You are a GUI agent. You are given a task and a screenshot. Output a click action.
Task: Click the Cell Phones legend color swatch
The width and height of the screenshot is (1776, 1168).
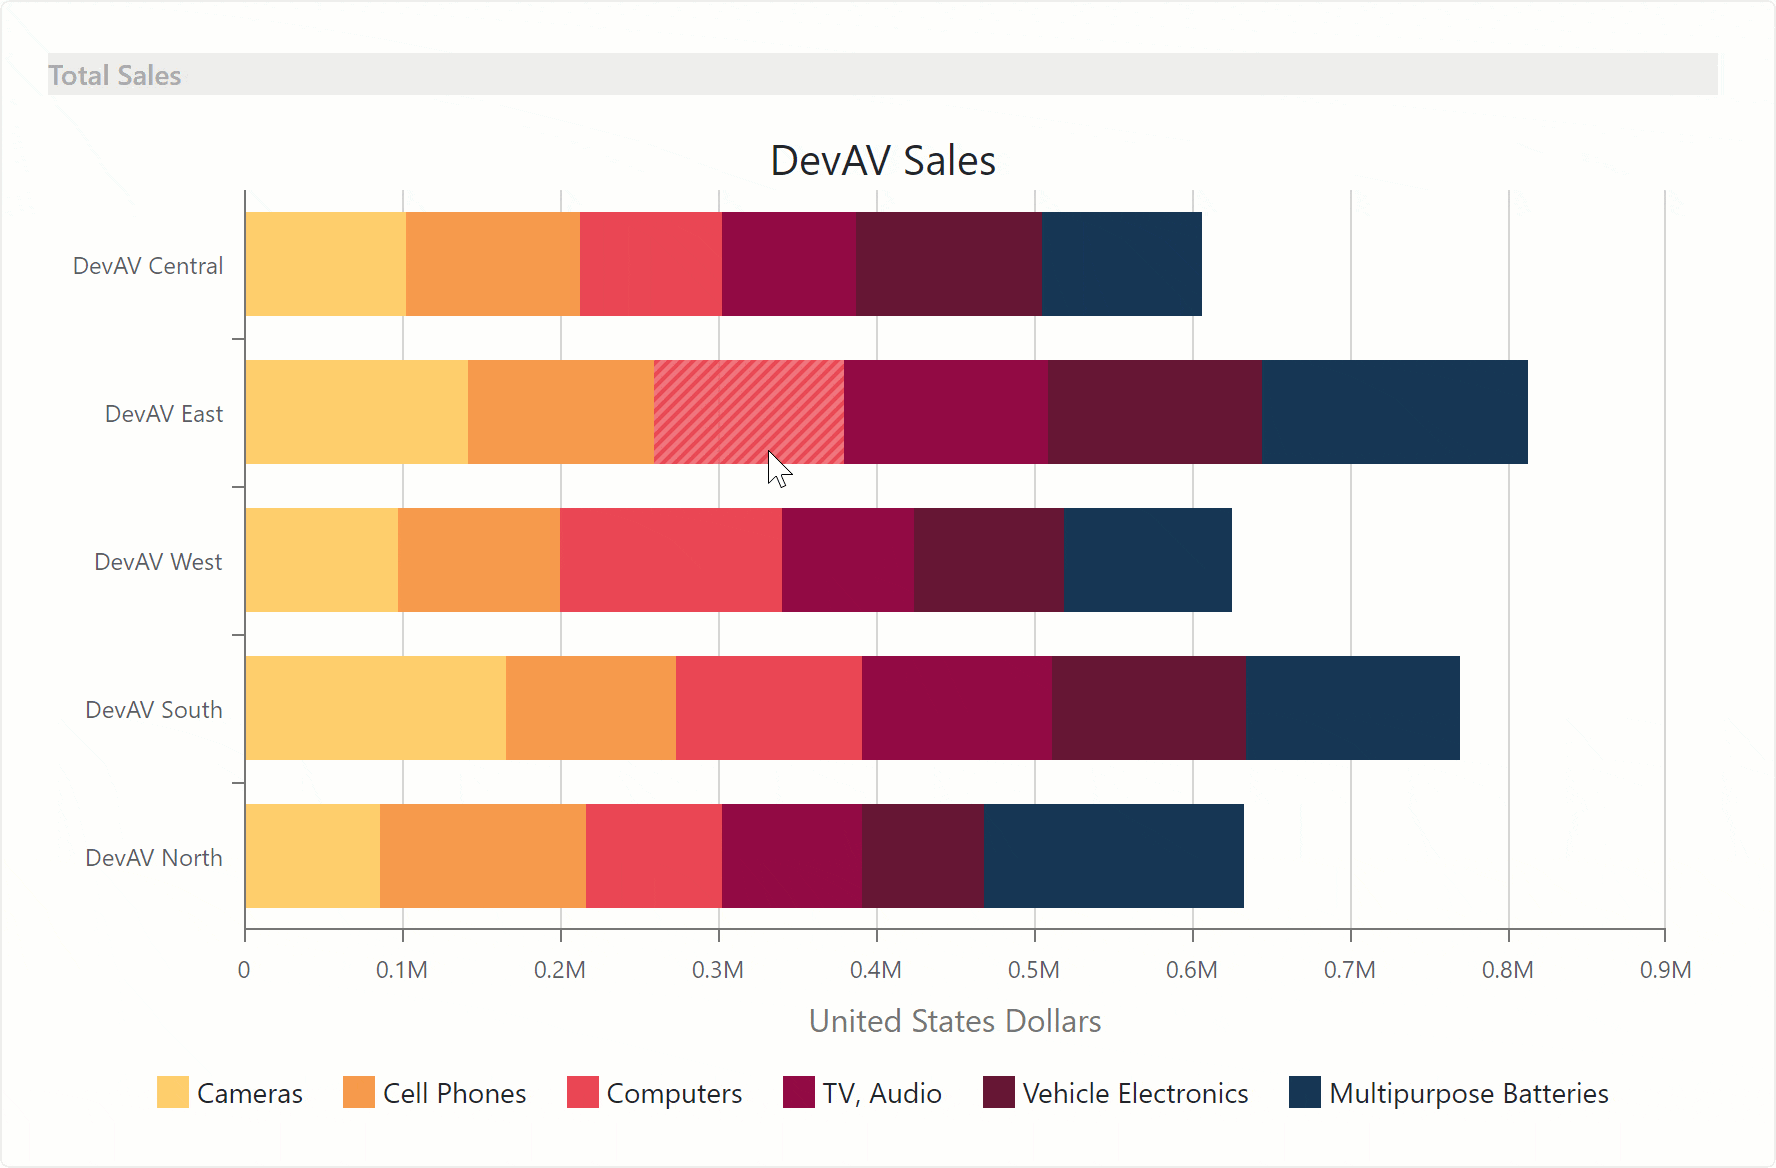(x=359, y=1092)
